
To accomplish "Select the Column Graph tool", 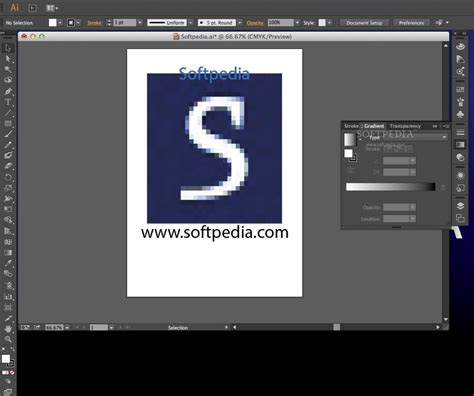I will 8,296.
